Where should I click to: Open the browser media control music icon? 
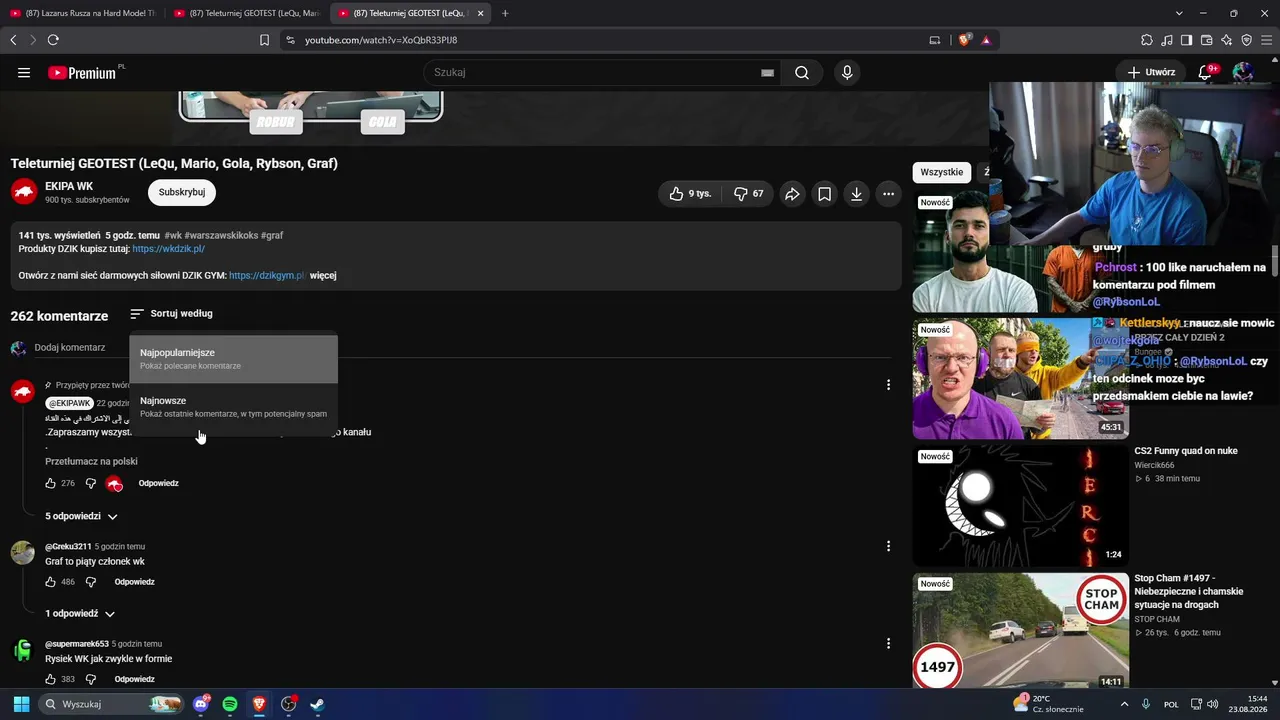(1167, 40)
